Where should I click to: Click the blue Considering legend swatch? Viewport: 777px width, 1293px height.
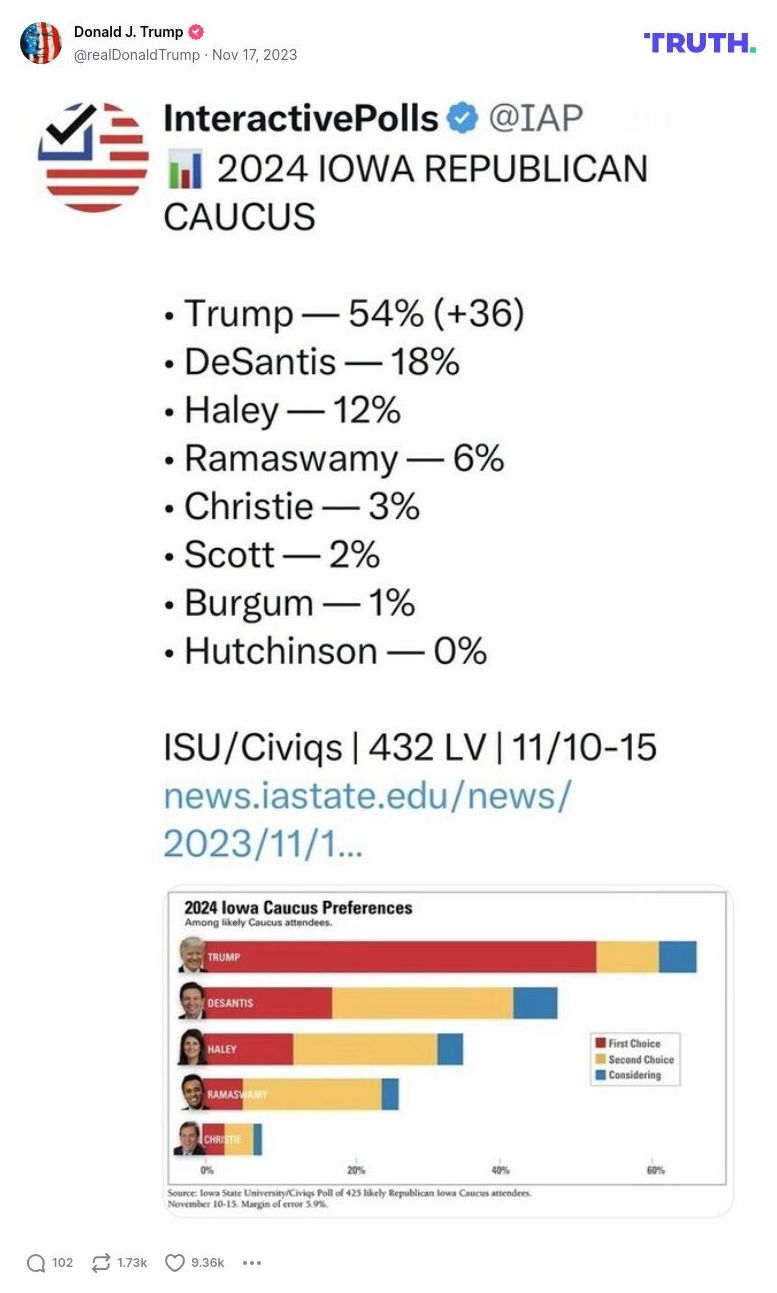(x=601, y=1074)
